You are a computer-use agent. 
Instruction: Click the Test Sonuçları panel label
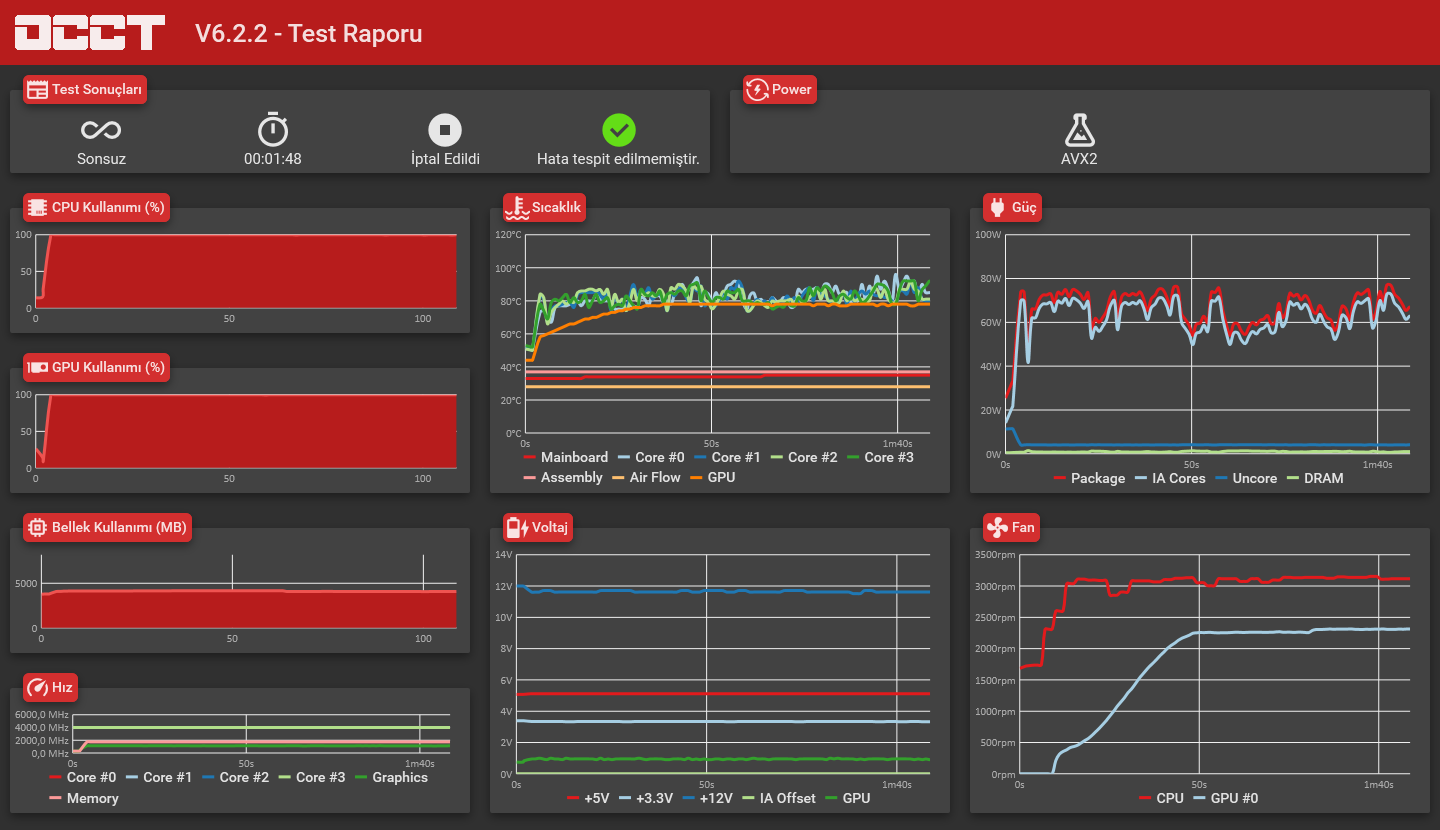[x=86, y=89]
